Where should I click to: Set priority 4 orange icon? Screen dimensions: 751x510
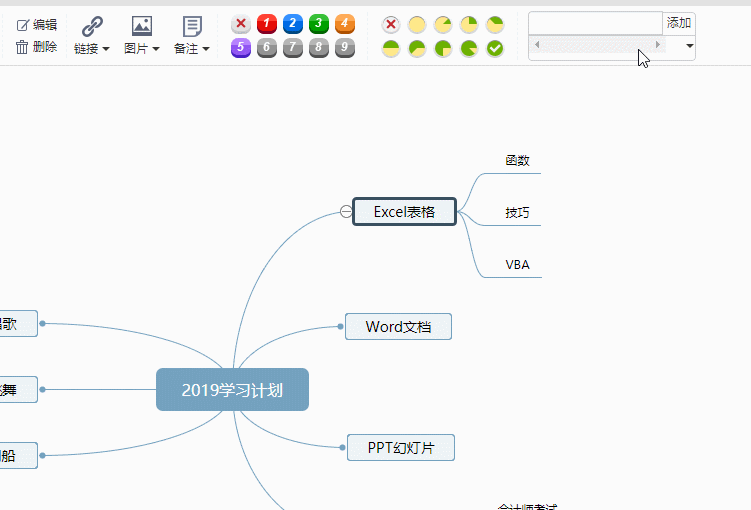tap(344, 24)
